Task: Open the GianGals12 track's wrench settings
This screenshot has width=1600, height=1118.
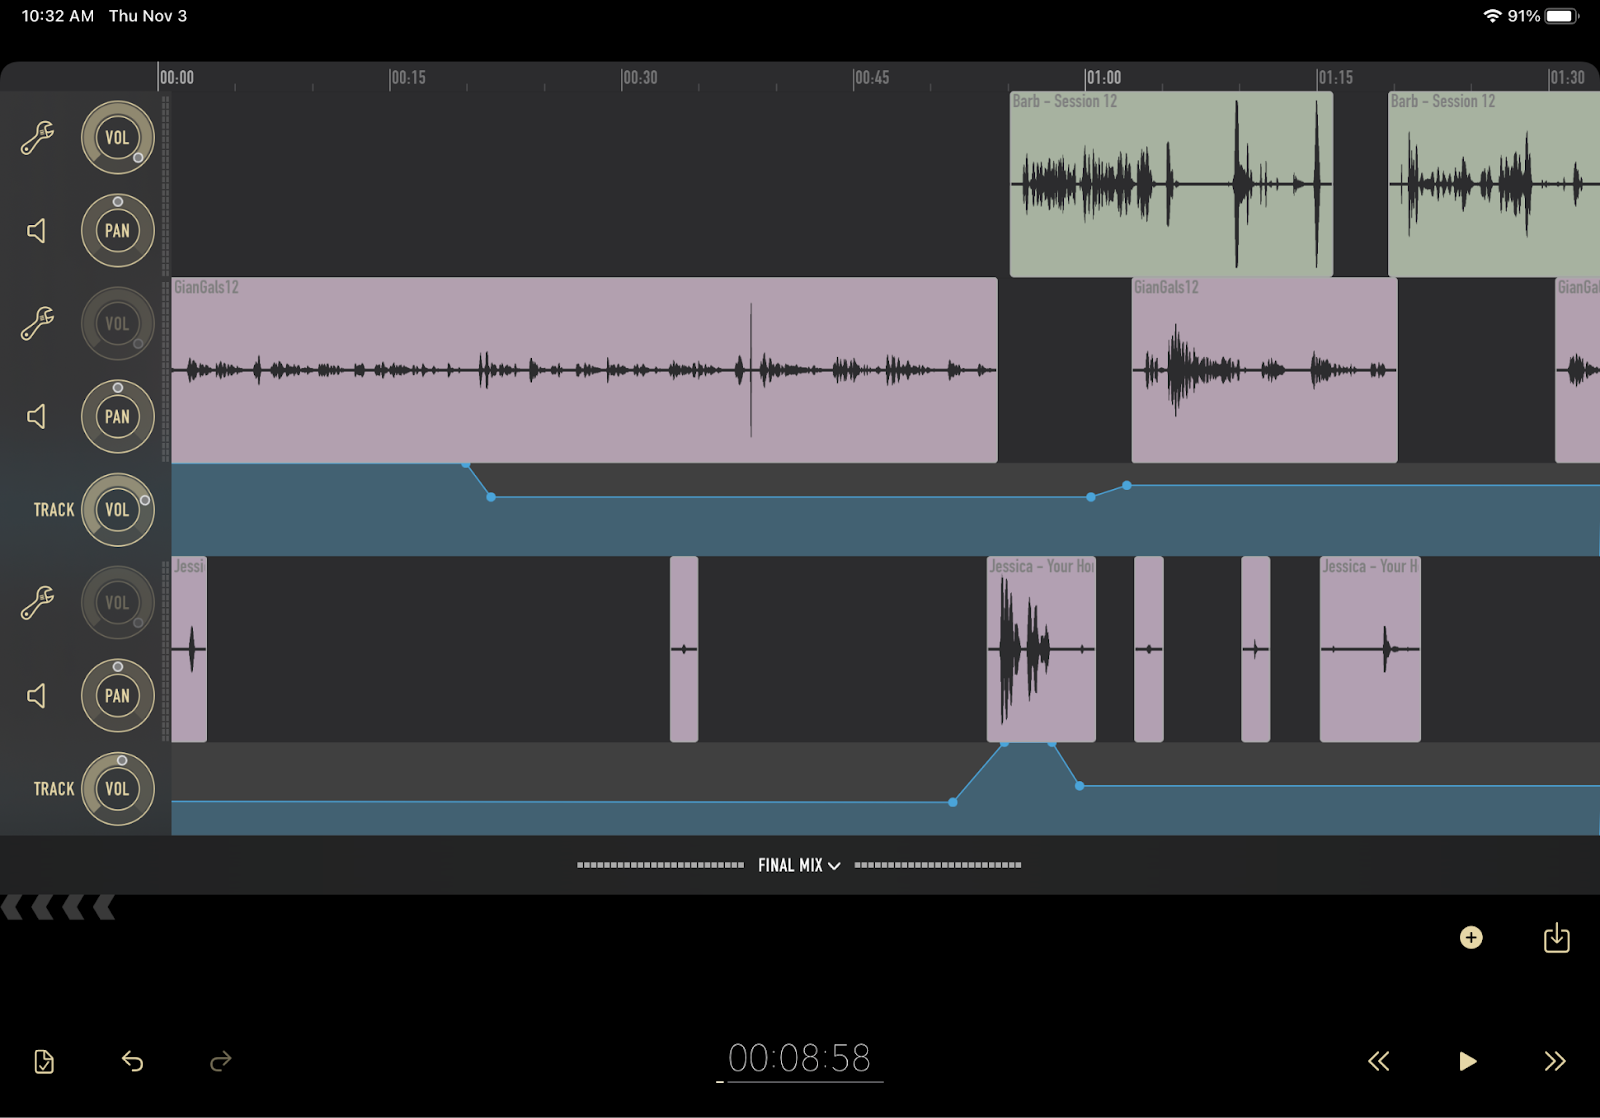Action: click(x=37, y=324)
